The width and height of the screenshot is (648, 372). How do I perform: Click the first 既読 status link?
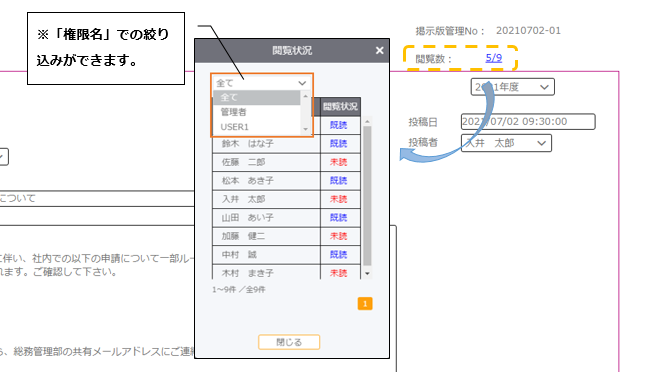(338, 125)
